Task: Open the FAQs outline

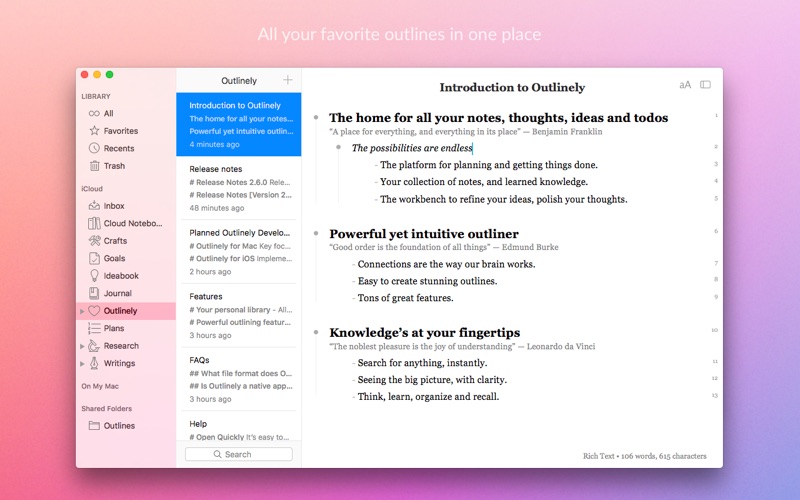Action: pyautogui.click(x=239, y=379)
